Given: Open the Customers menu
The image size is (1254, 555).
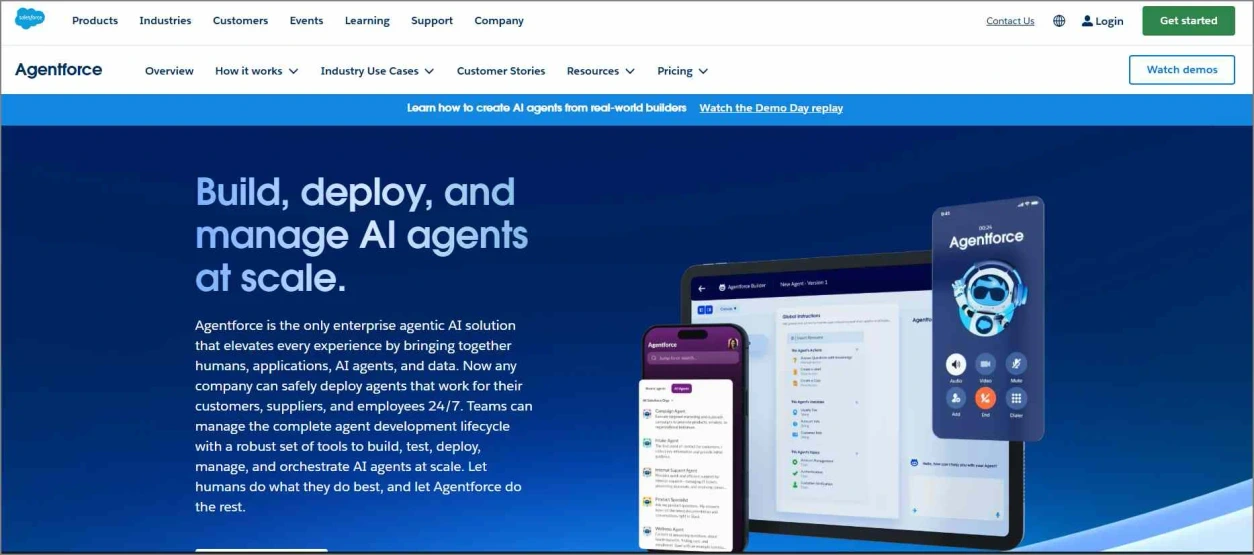Looking at the screenshot, I should tap(240, 21).
